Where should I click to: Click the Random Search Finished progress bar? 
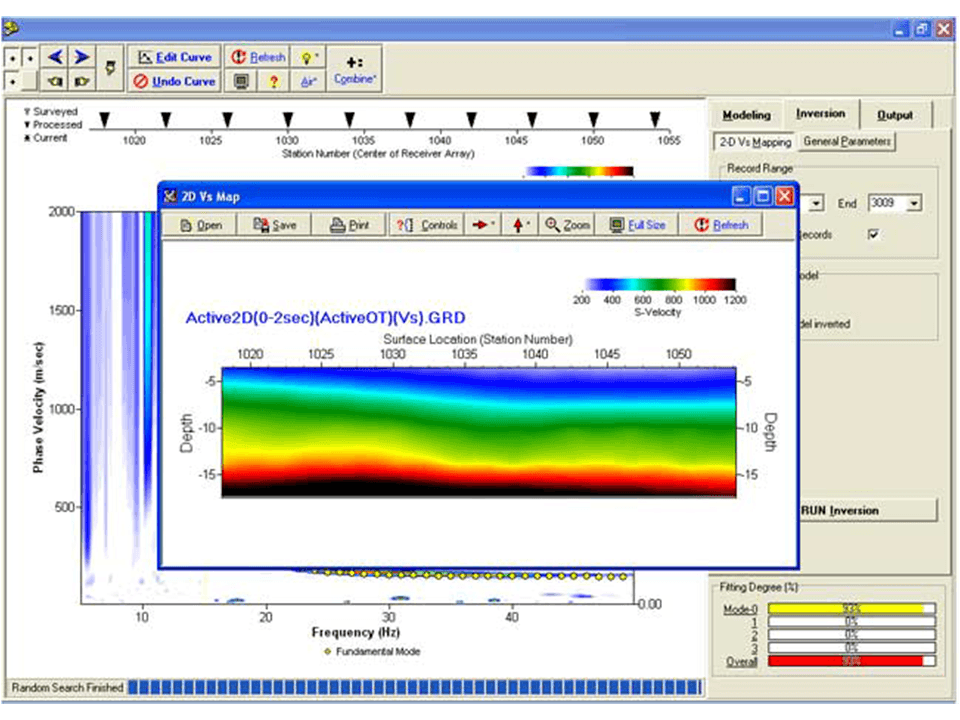click(x=415, y=687)
